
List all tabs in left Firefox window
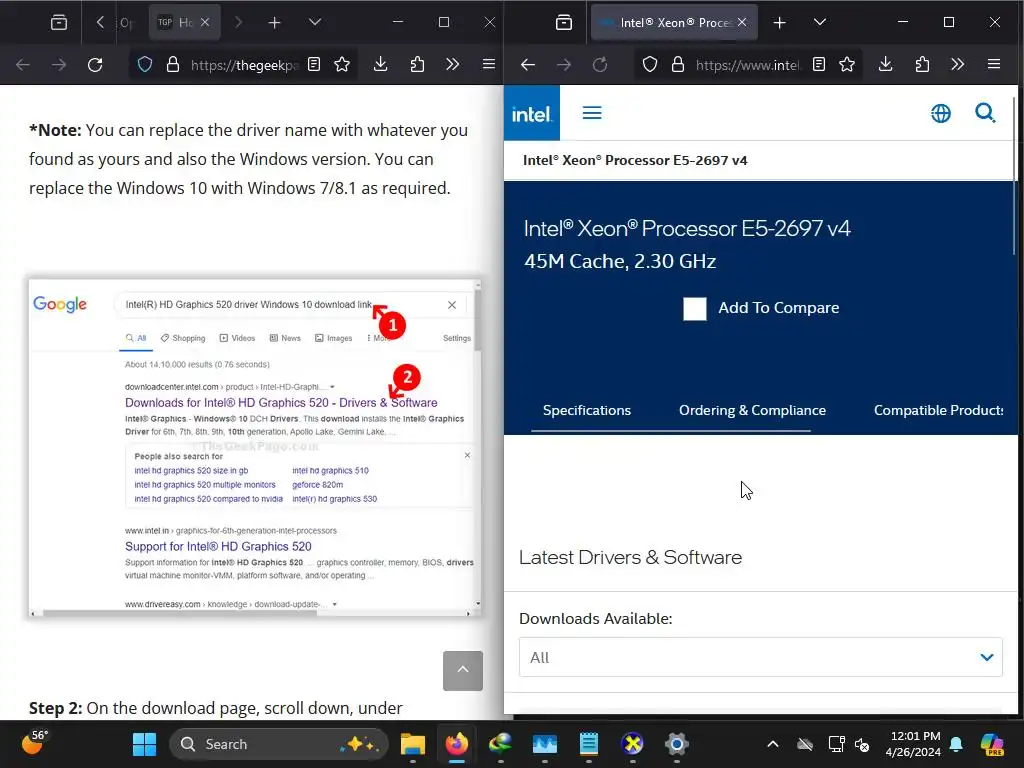(x=315, y=23)
